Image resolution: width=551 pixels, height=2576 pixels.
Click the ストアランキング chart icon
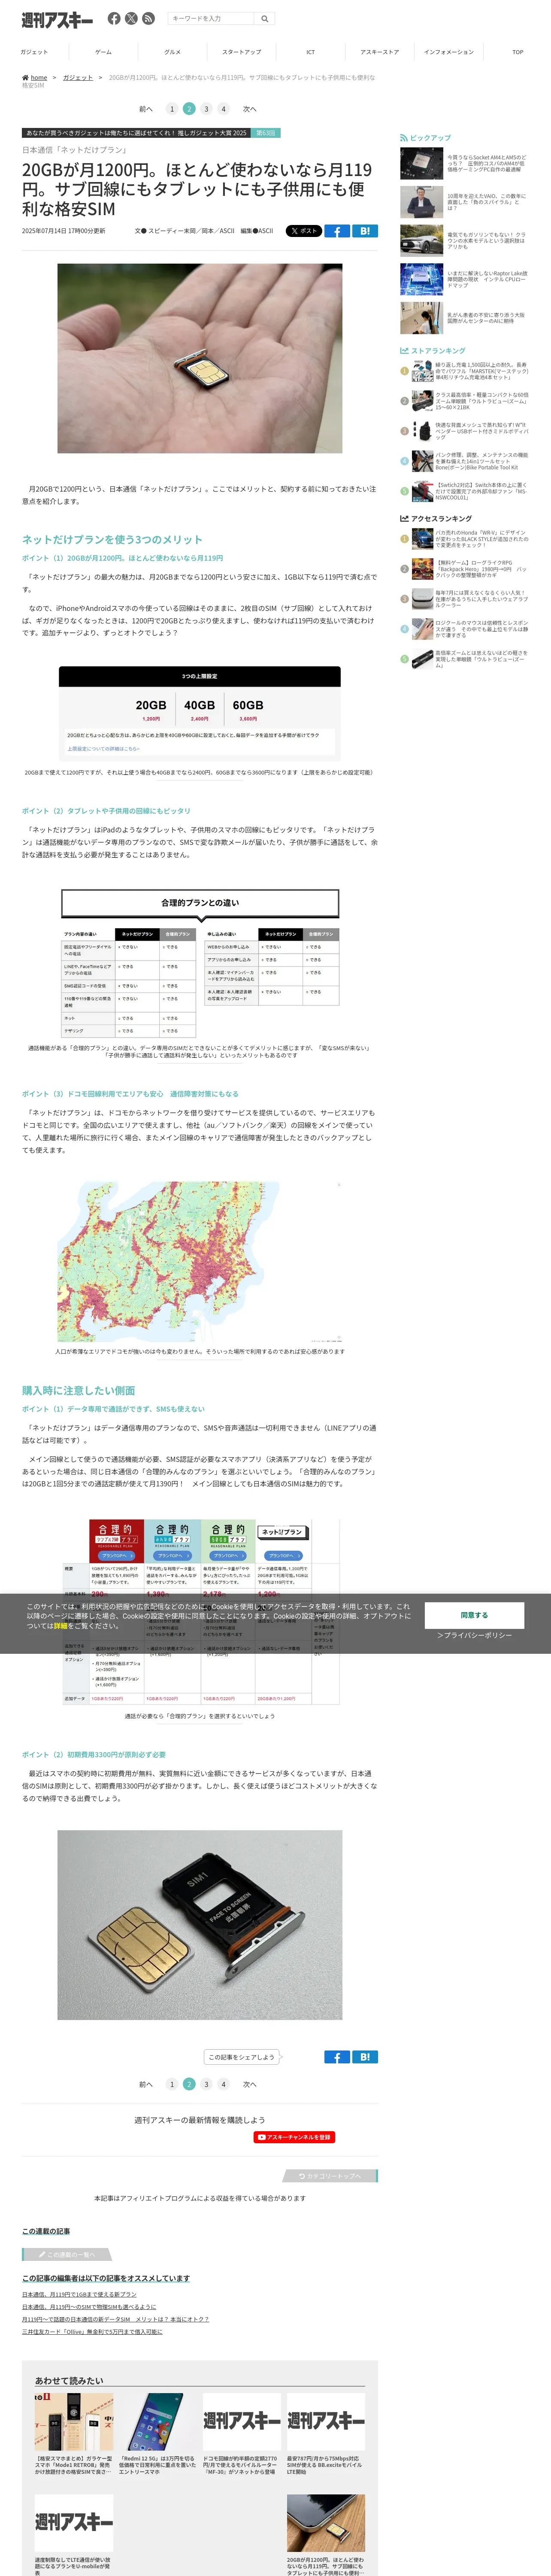pos(404,351)
